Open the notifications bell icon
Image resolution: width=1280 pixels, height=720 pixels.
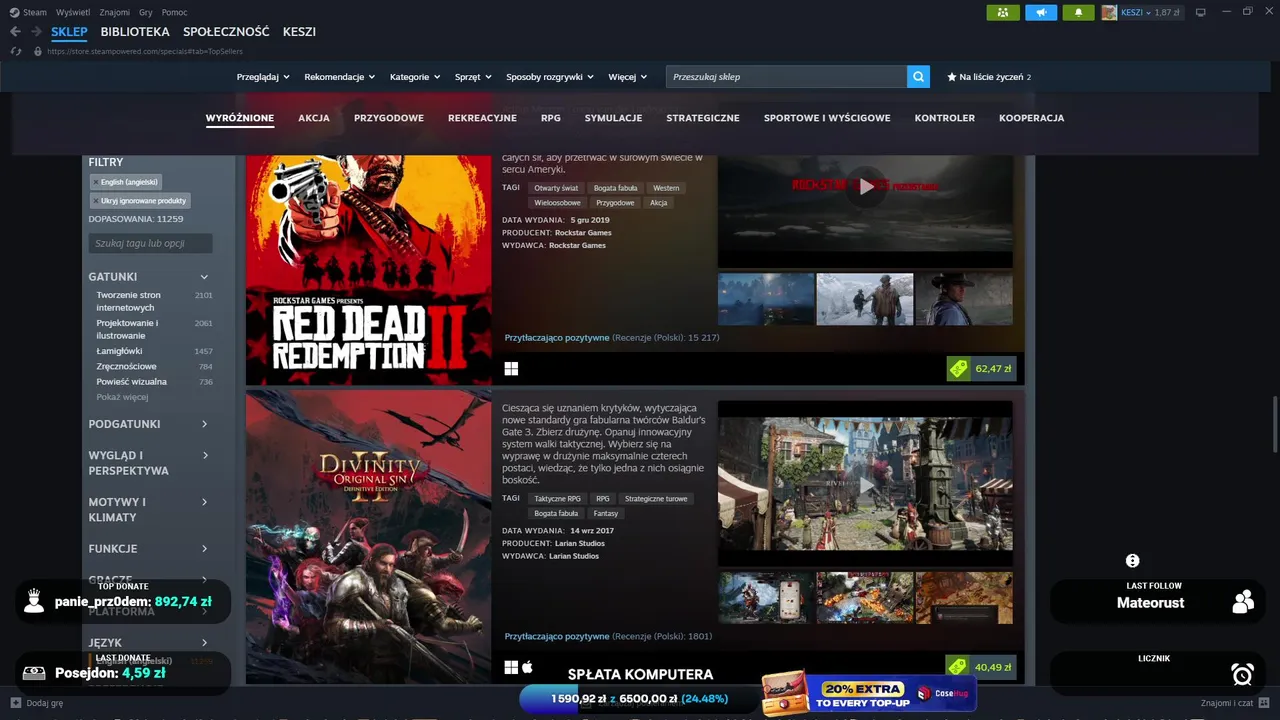click(x=1079, y=13)
